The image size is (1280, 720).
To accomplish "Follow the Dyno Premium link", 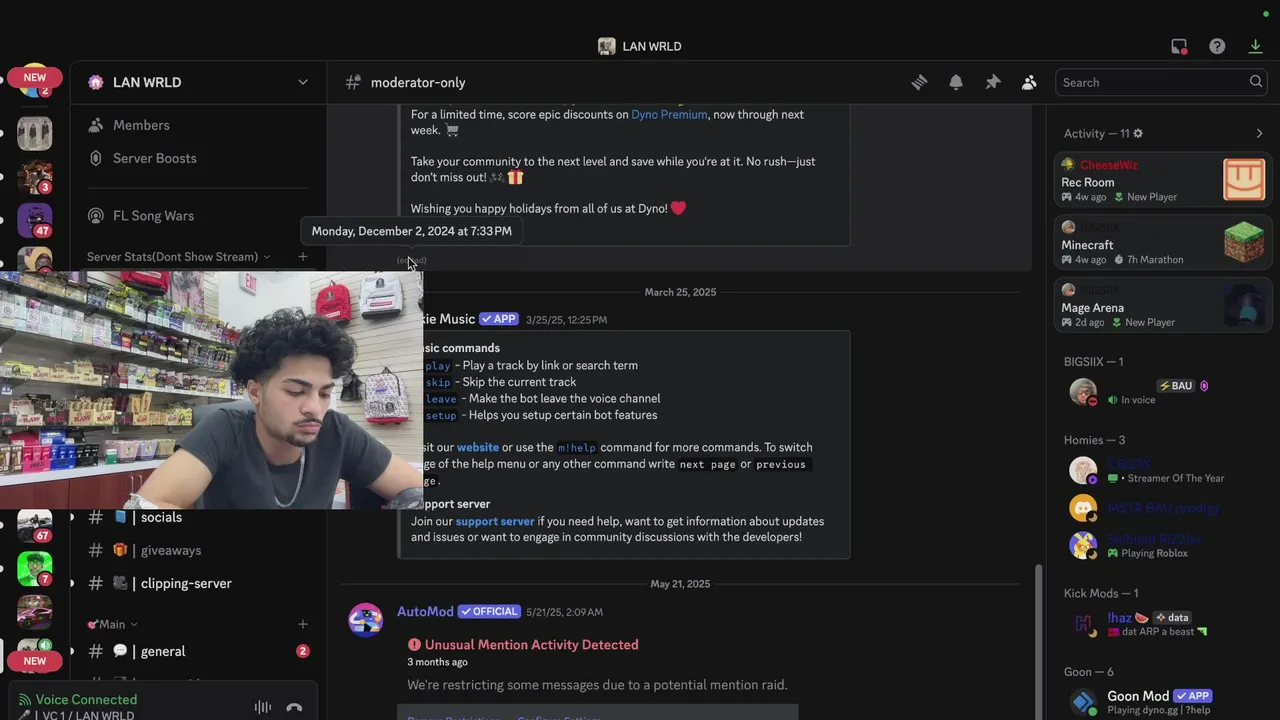I will 669,115.
